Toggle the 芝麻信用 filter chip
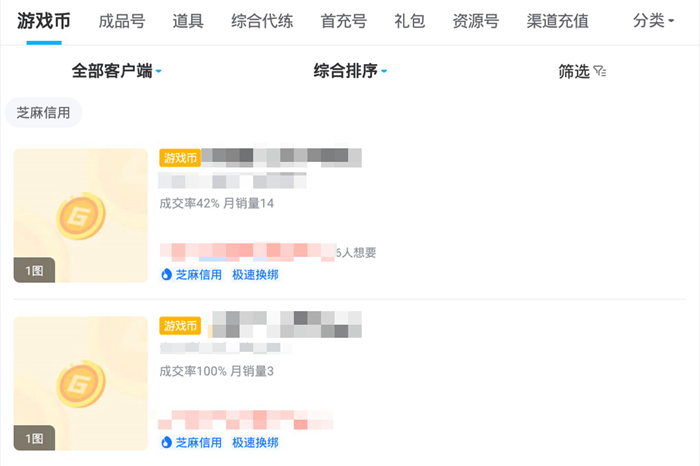The width and height of the screenshot is (700, 466). click(43, 113)
